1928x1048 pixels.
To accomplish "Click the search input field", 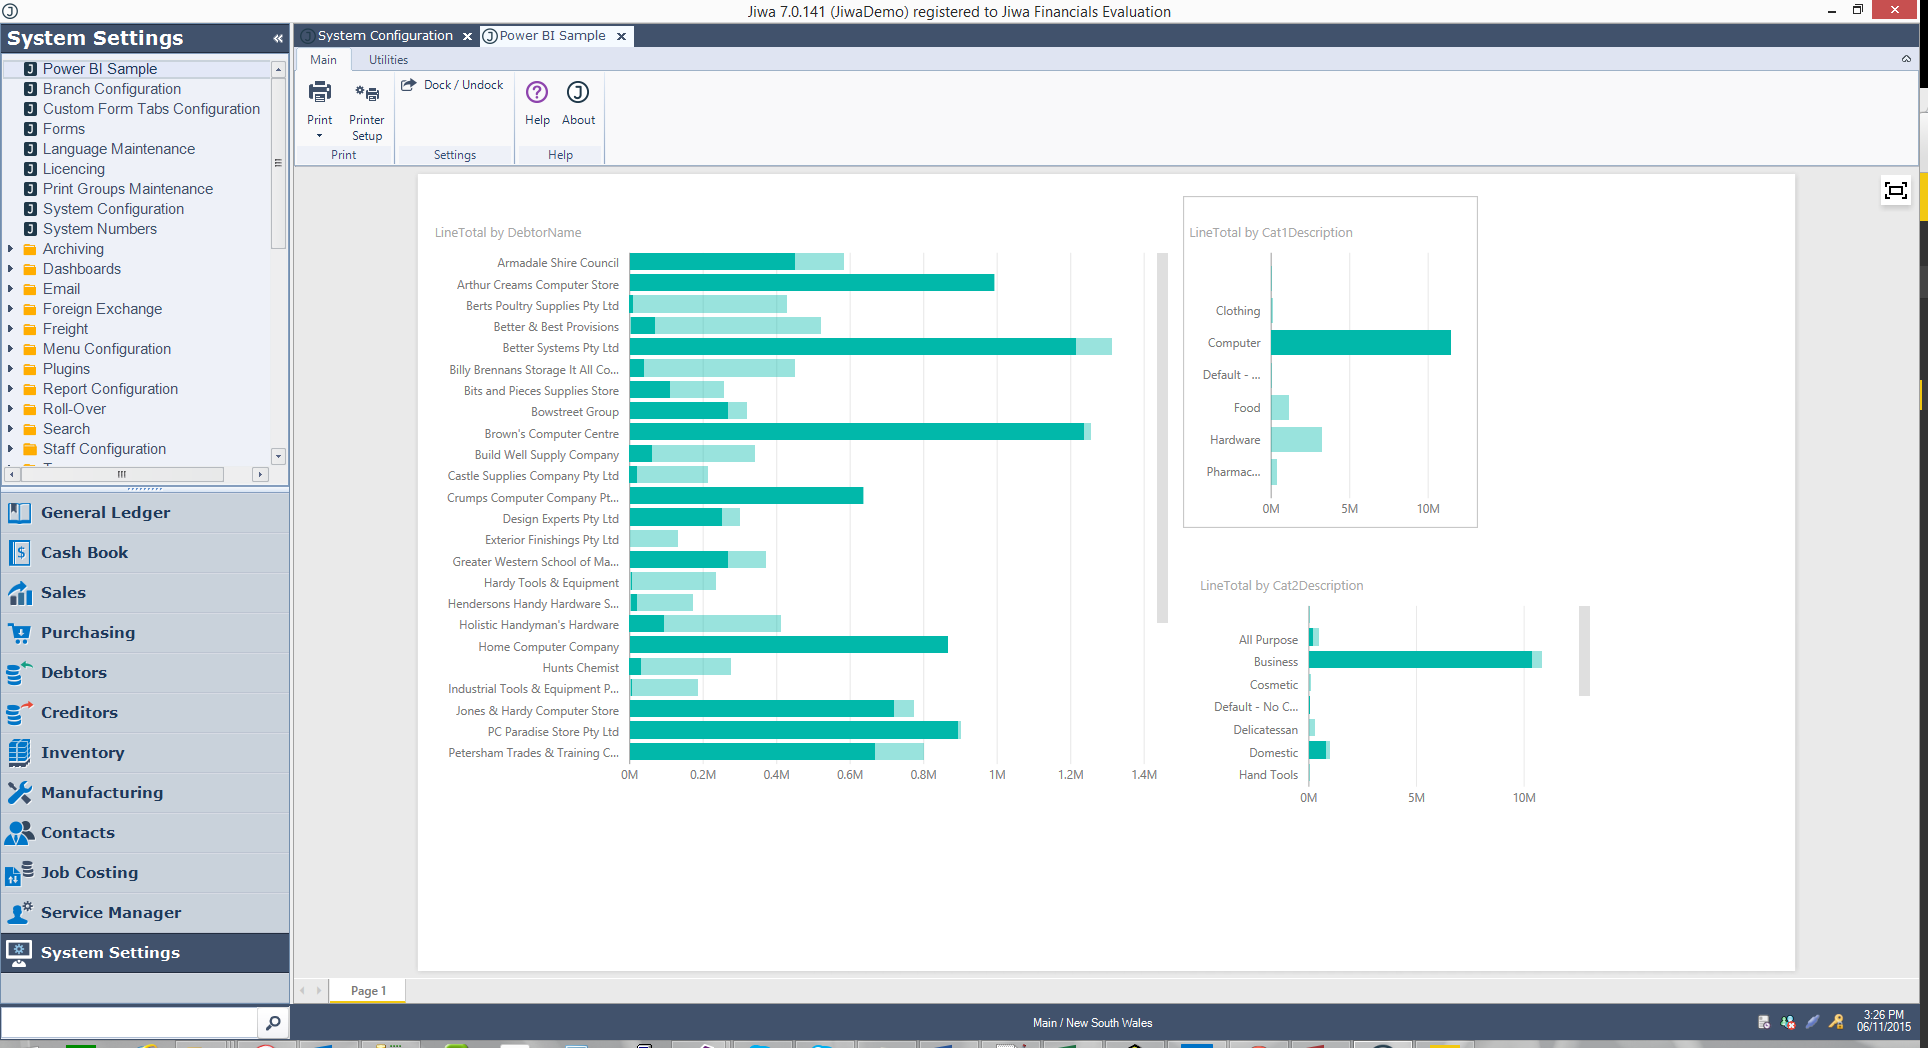I will click(x=129, y=1022).
